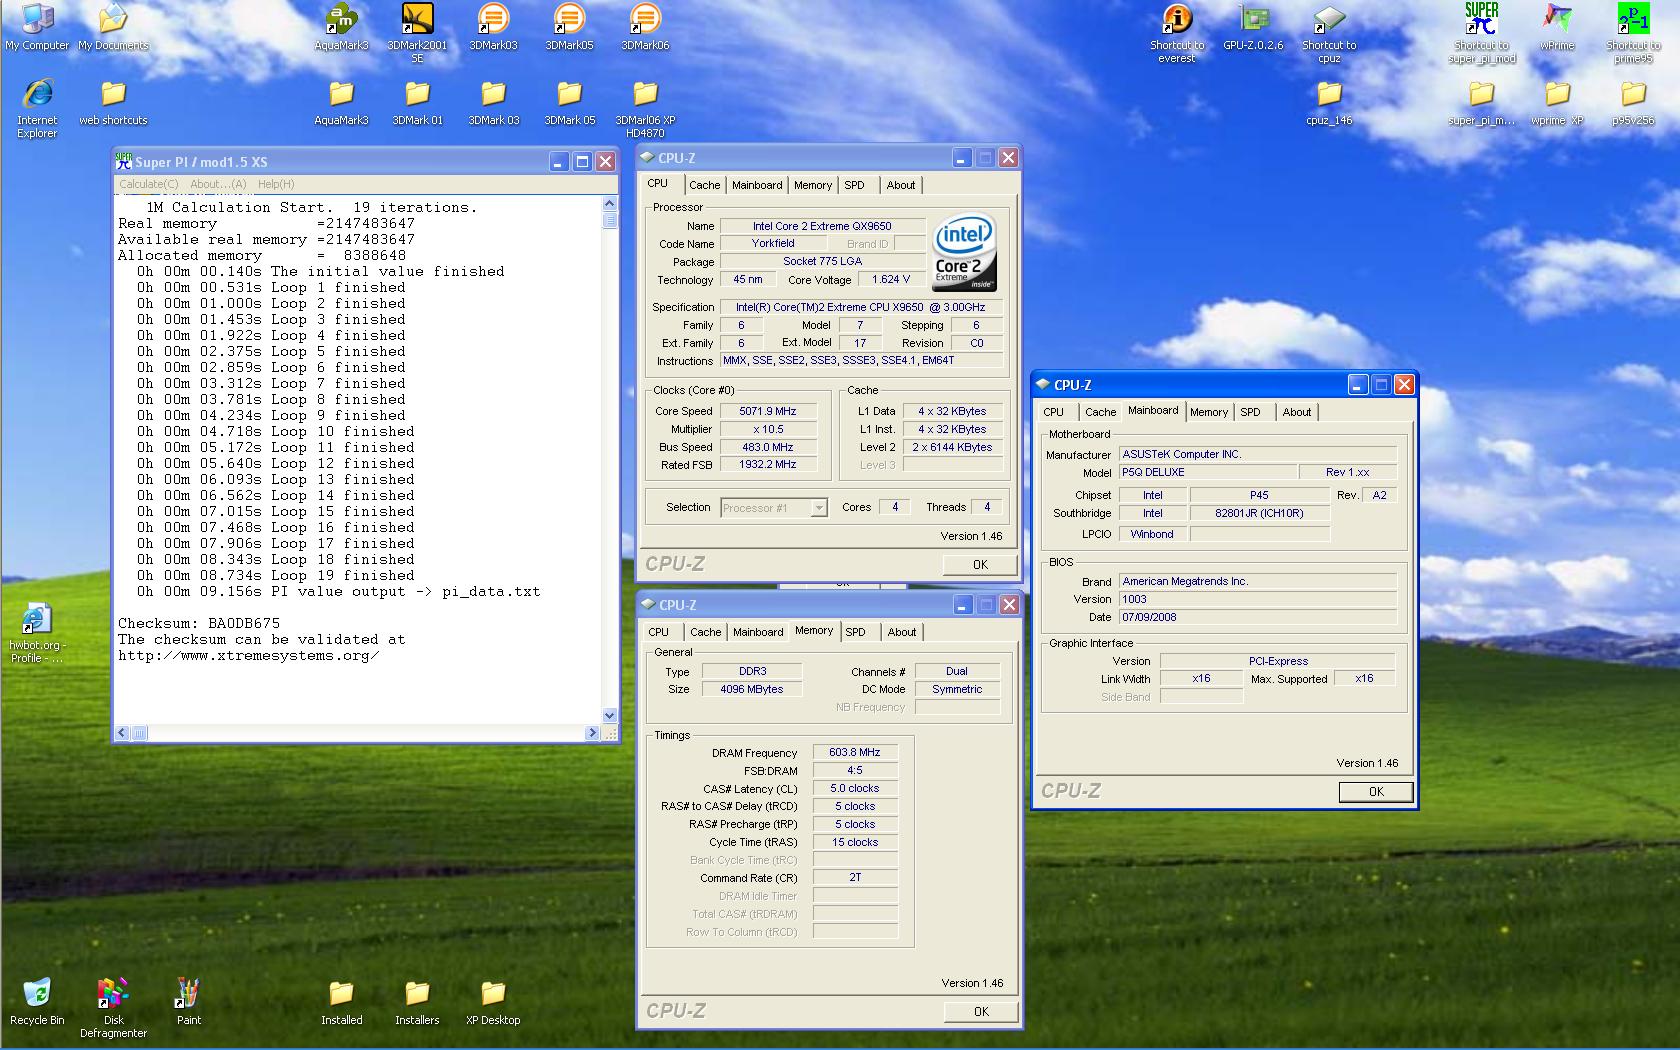1680x1050 pixels.
Task: Open the cpuz_146 folder
Action: point(1329,102)
